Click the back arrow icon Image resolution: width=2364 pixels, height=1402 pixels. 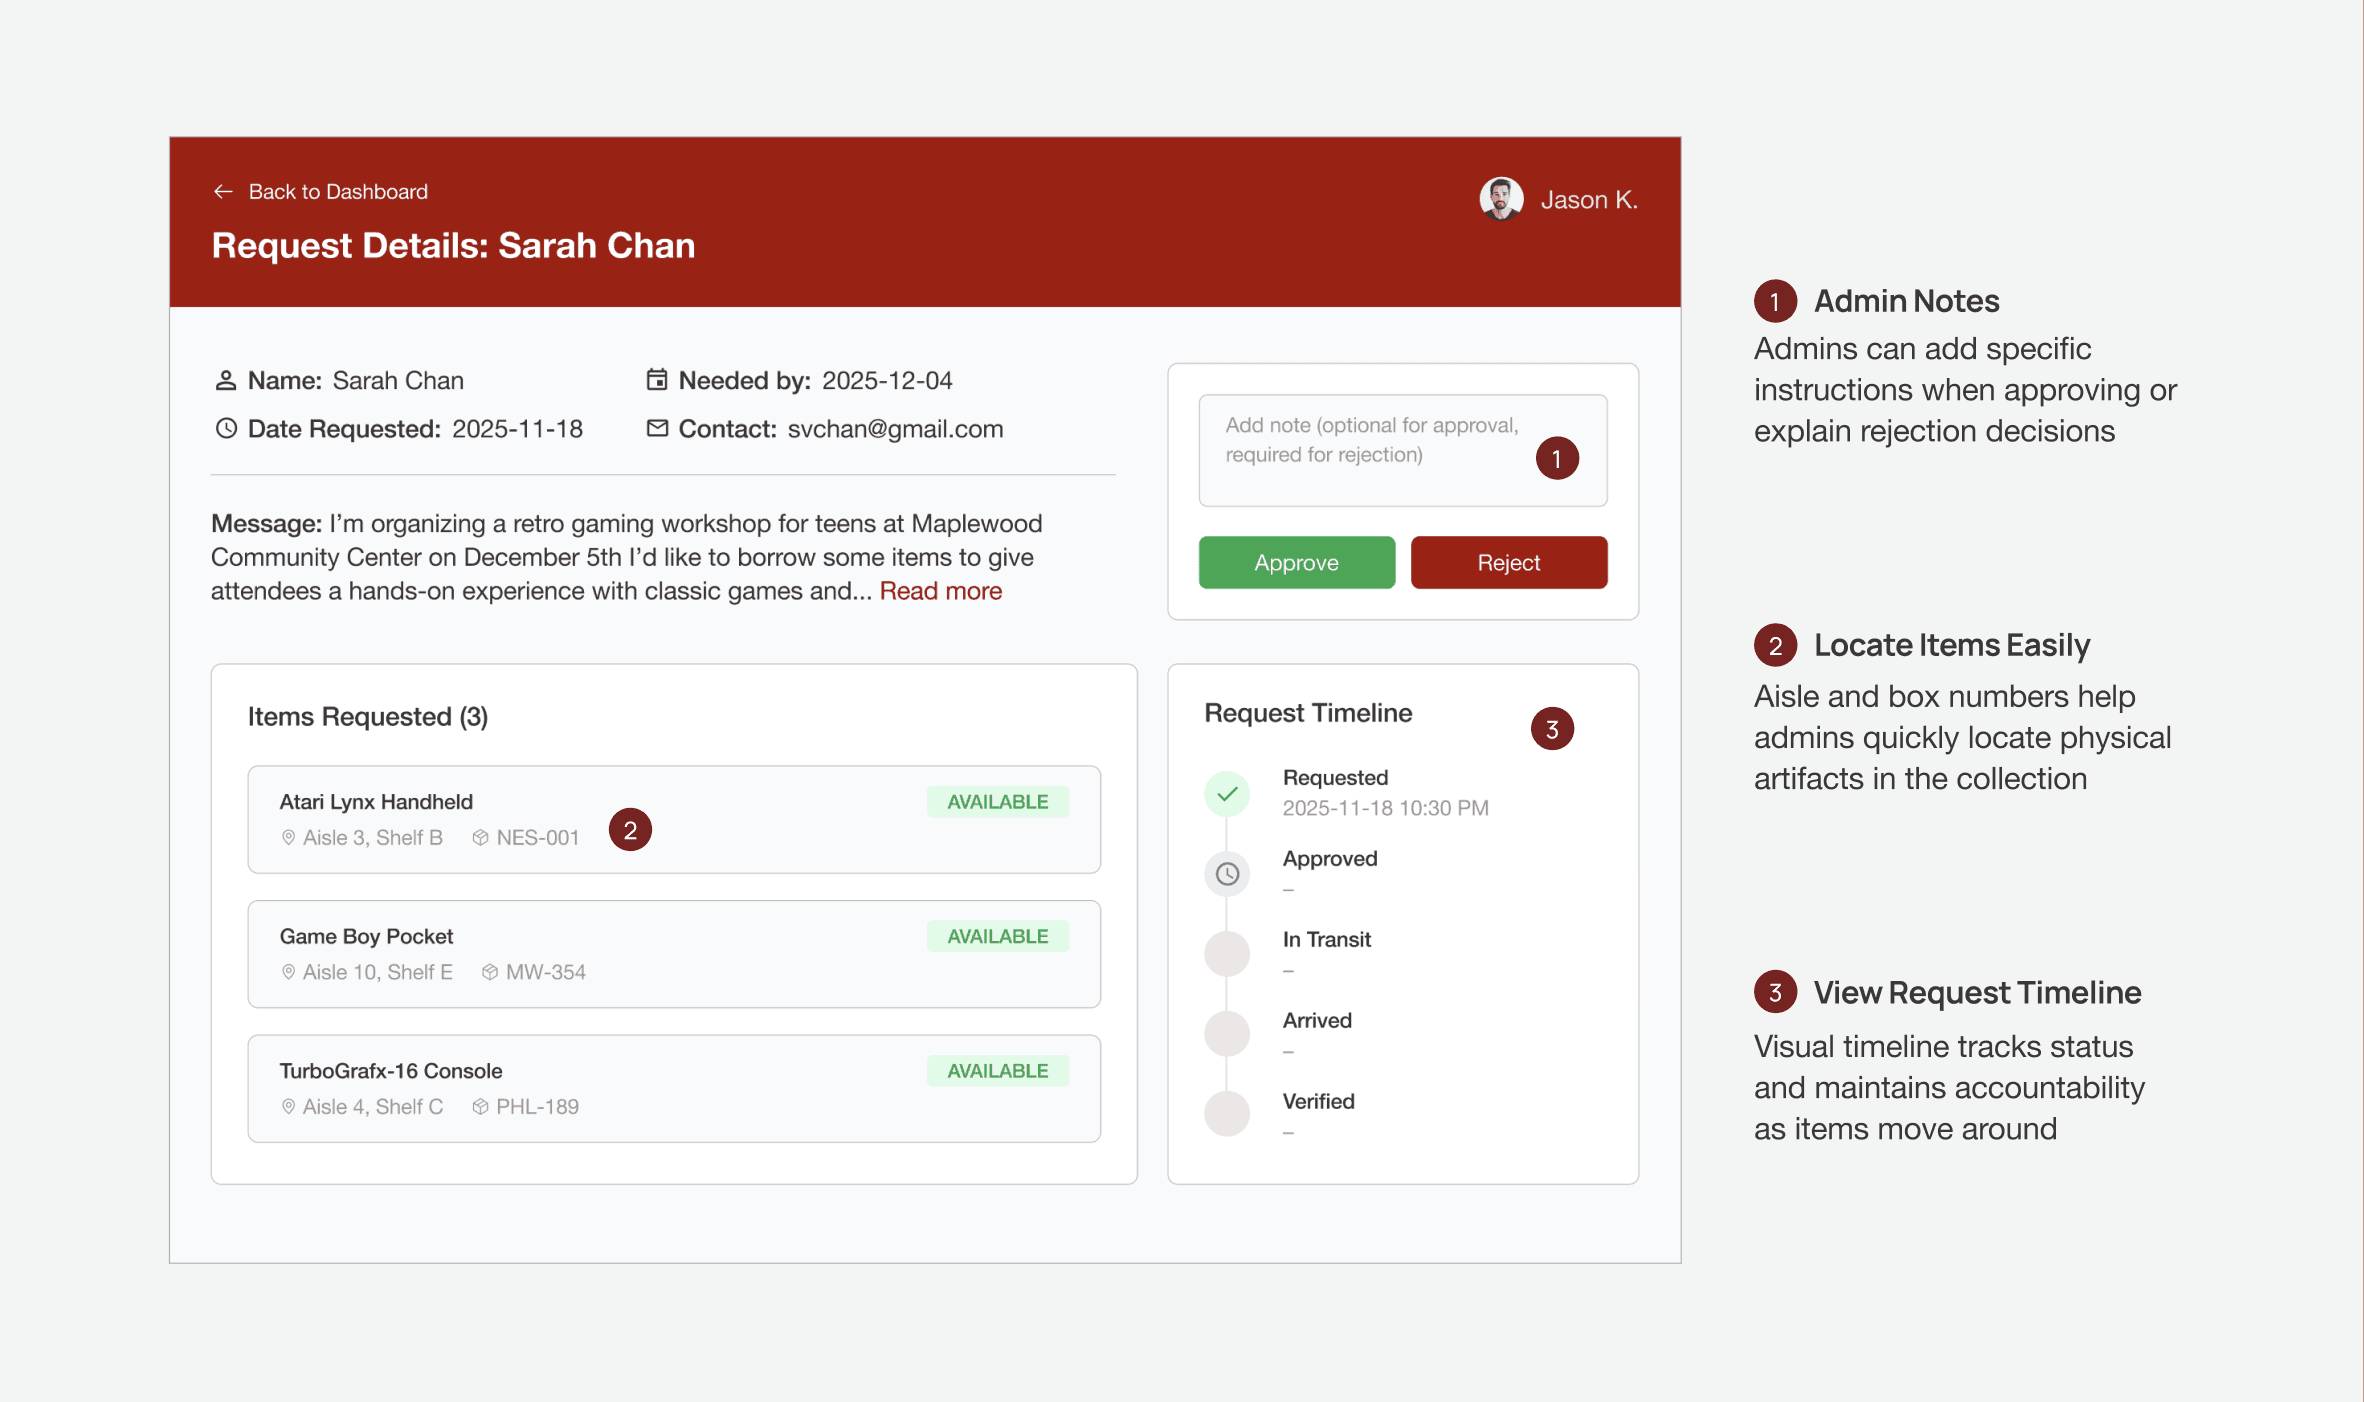click(x=223, y=192)
